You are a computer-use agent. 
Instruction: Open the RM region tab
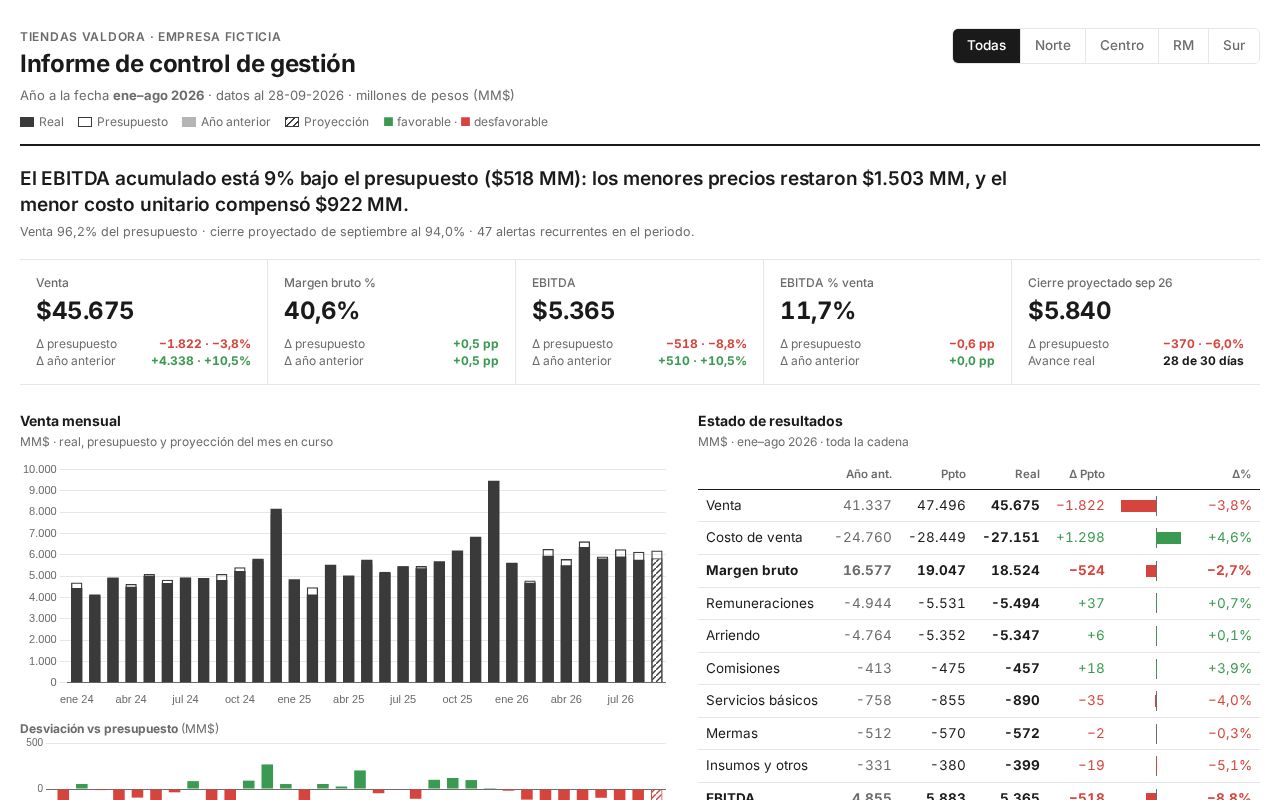[x=1183, y=46]
